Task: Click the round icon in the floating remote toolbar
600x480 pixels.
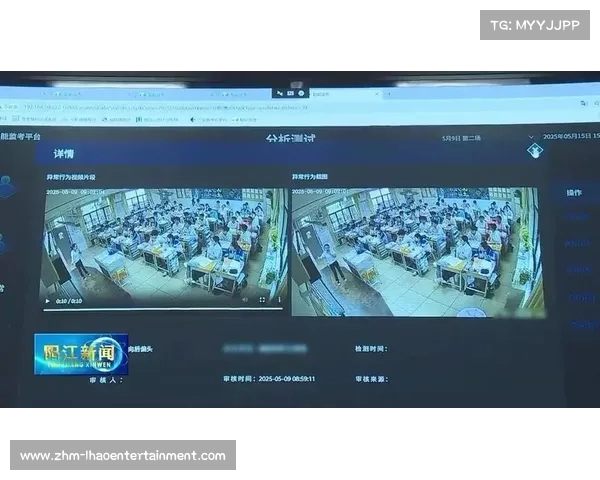Action: click(301, 93)
